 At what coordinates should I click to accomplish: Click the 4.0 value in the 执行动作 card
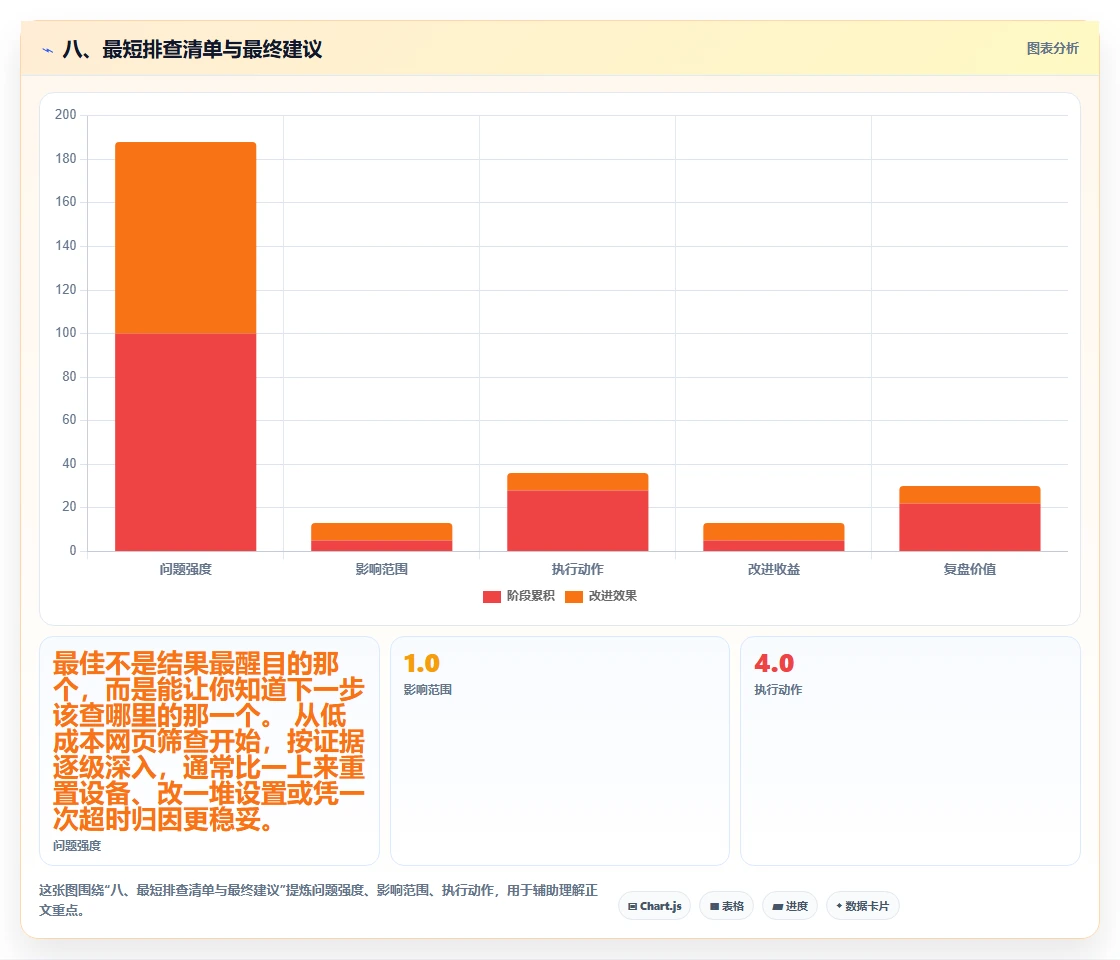[x=774, y=664]
